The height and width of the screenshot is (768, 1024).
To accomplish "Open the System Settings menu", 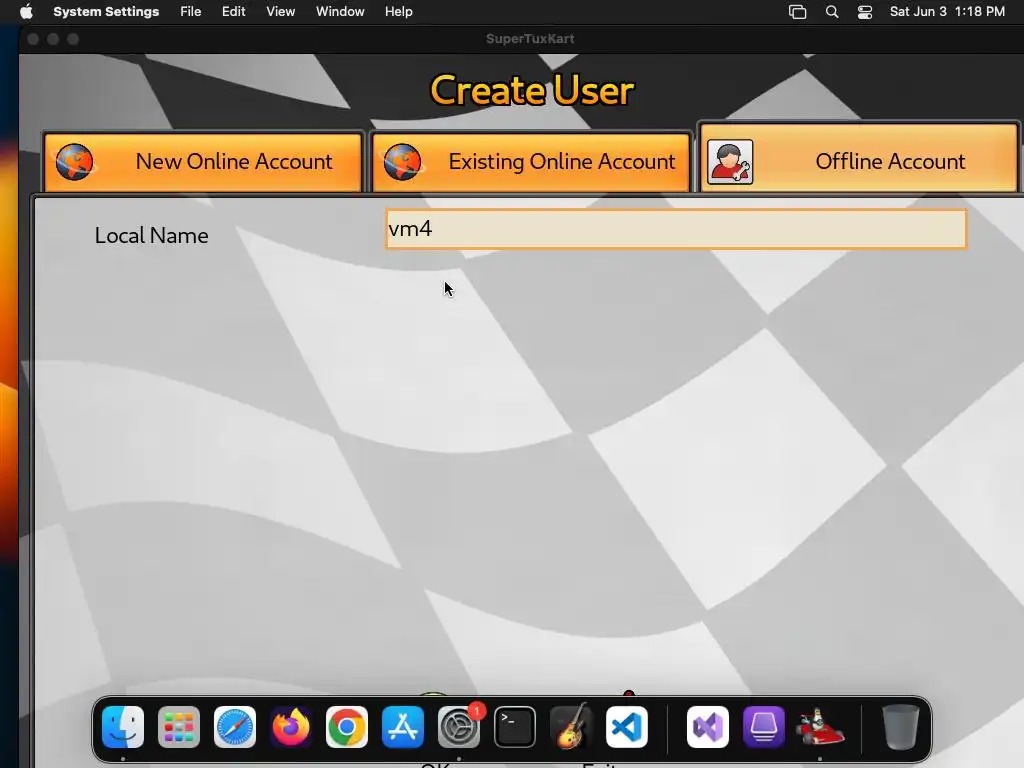I will tap(106, 12).
